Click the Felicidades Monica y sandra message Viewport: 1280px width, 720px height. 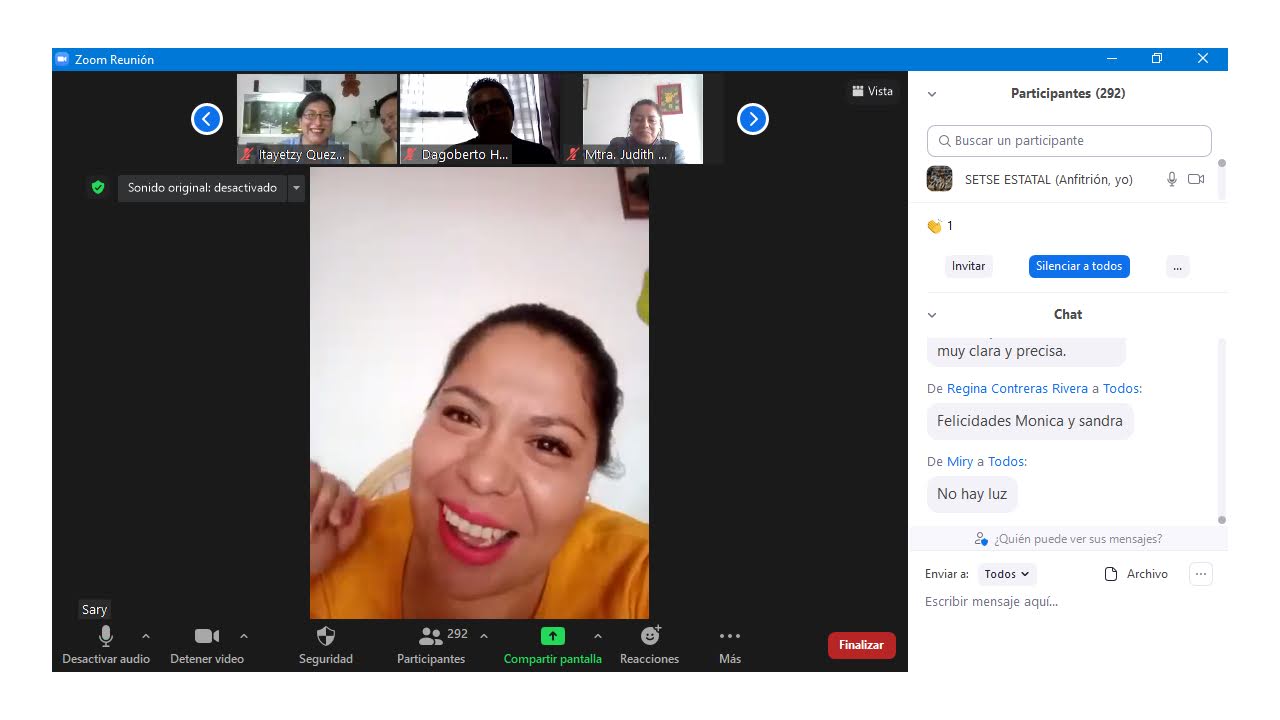click(x=1030, y=421)
